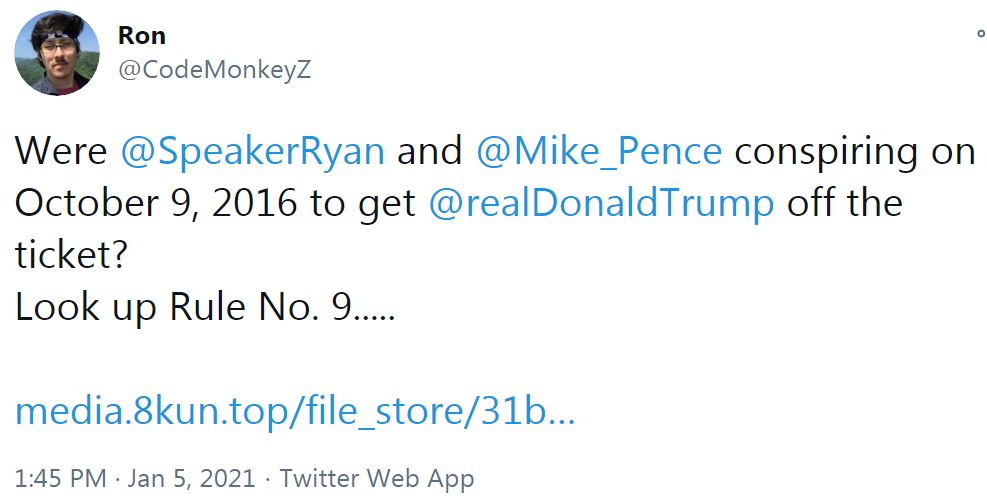Open the tweet's more options icon
This screenshot has width=987, height=503.
point(981,34)
